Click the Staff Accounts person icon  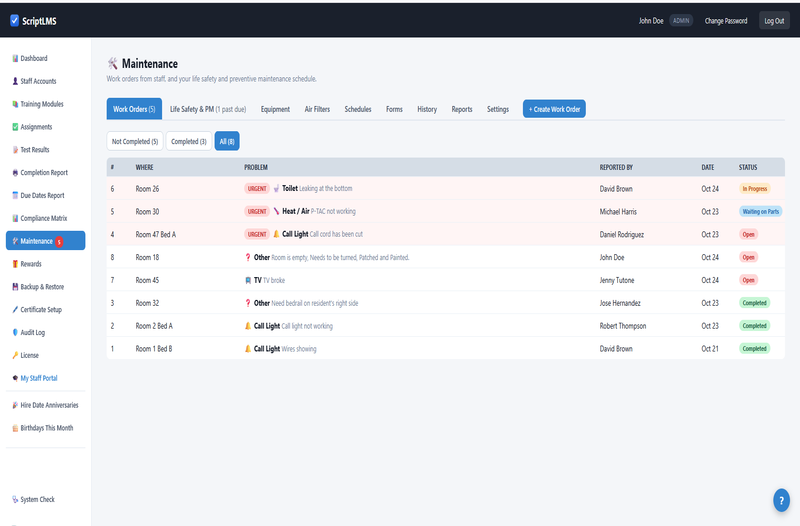15,81
